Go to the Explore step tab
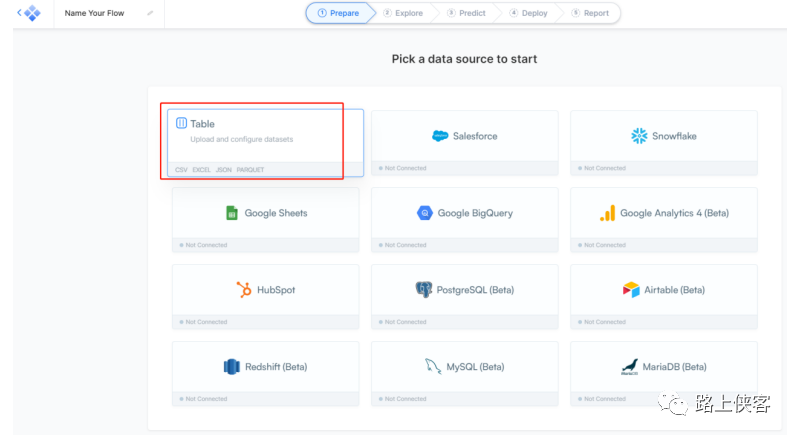Viewport: 796px width, 438px height. click(x=403, y=13)
